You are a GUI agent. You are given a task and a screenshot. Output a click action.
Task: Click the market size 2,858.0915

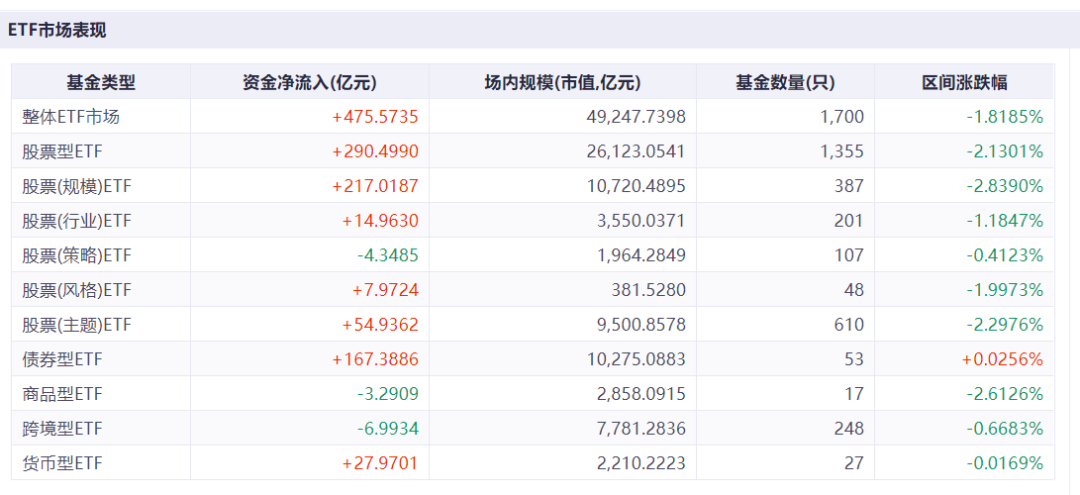[x=643, y=394]
